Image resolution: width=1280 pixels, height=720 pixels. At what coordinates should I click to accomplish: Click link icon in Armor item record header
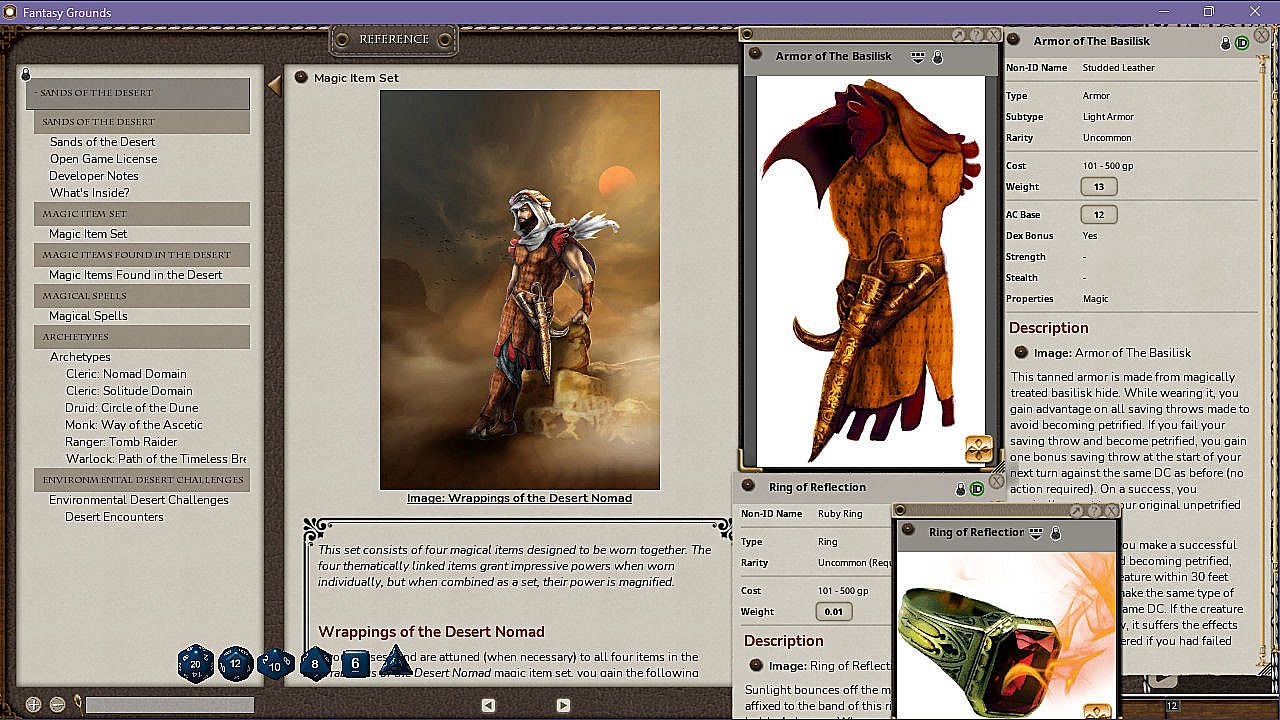(1013, 40)
